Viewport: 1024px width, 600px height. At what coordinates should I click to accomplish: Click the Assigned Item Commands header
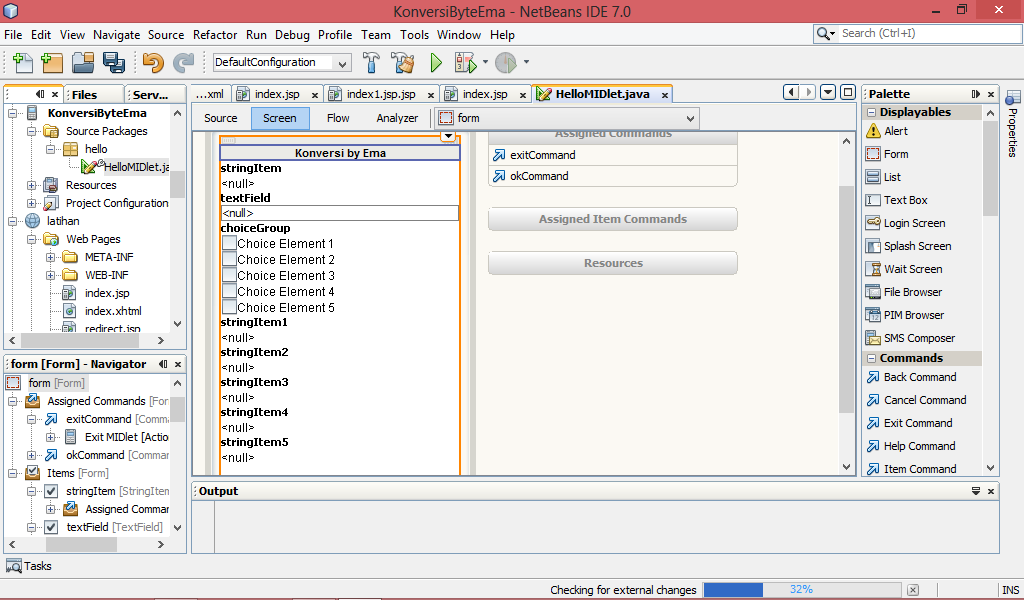click(x=613, y=219)
